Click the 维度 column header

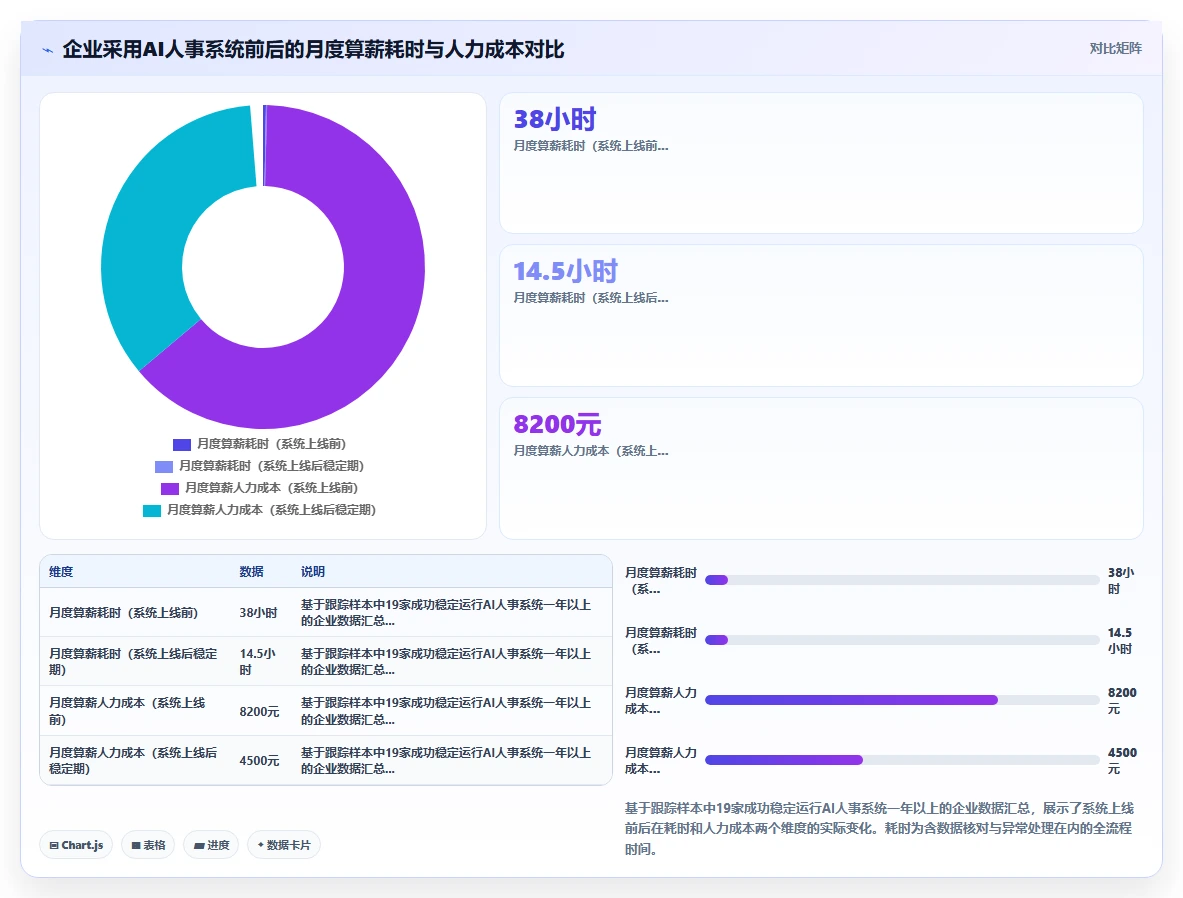click(61, 571)
